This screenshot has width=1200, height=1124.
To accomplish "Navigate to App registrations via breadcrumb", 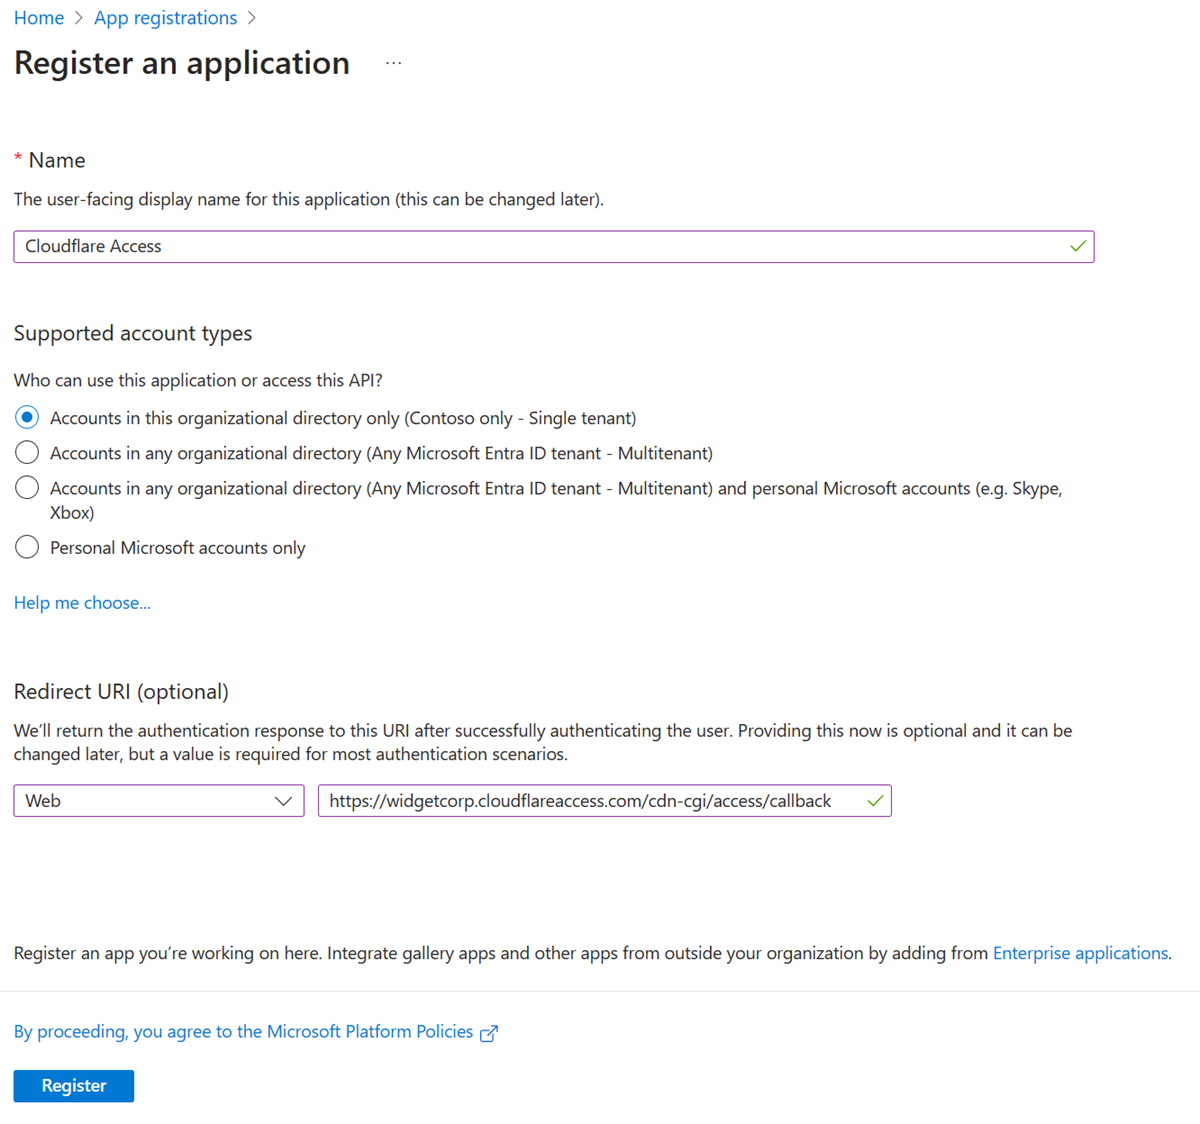I will pos(165,17).
